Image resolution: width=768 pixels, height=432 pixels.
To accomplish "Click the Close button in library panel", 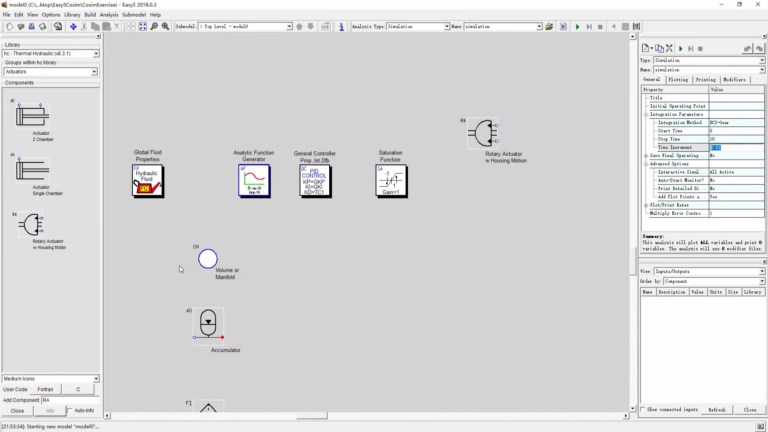I will point(18,411).
